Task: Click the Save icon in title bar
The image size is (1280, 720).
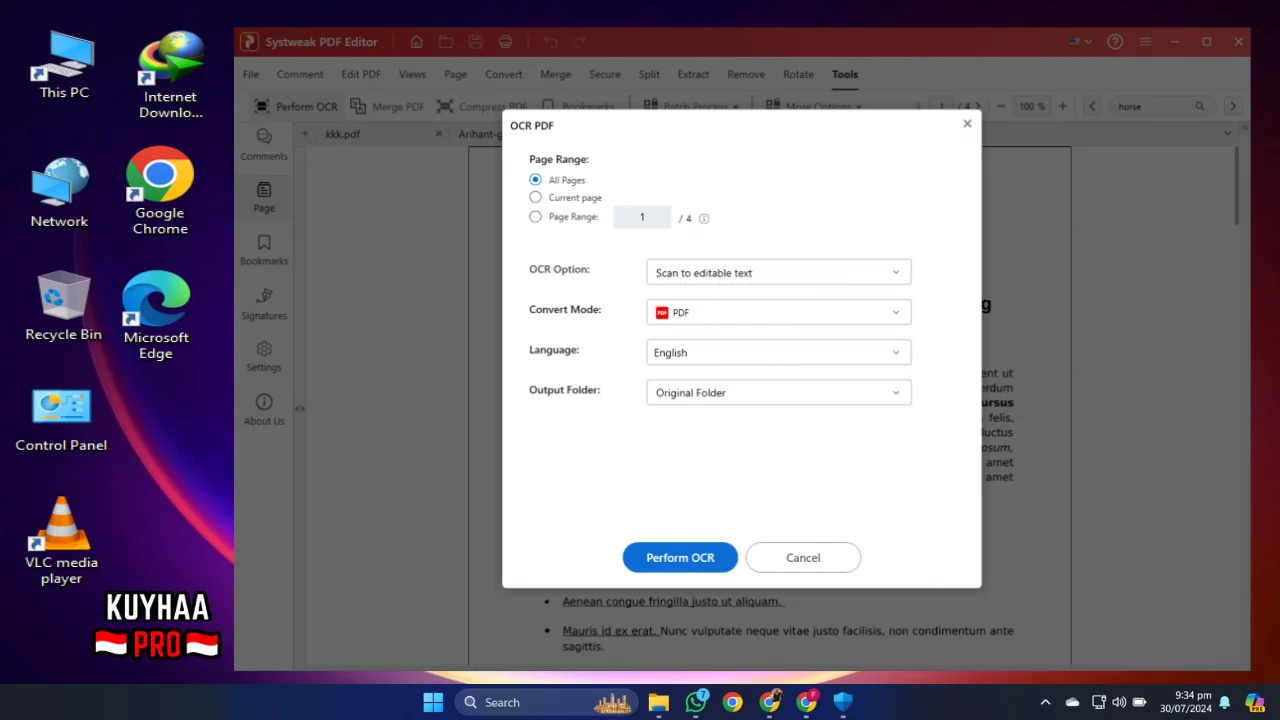Action: pyautogui.click(x=476, y=42)
